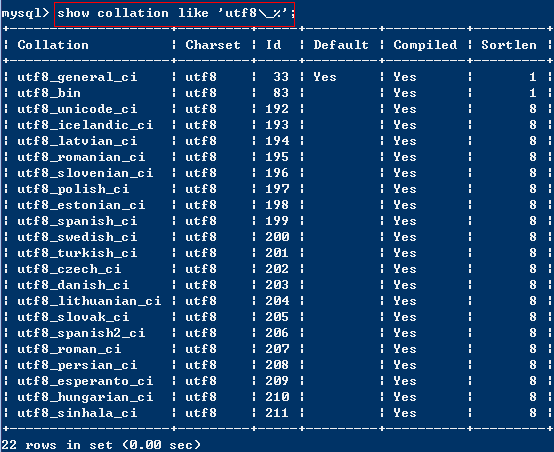Click the utf8_turkish_ci collation name
The image size is (554, 452).
[77, 253]
